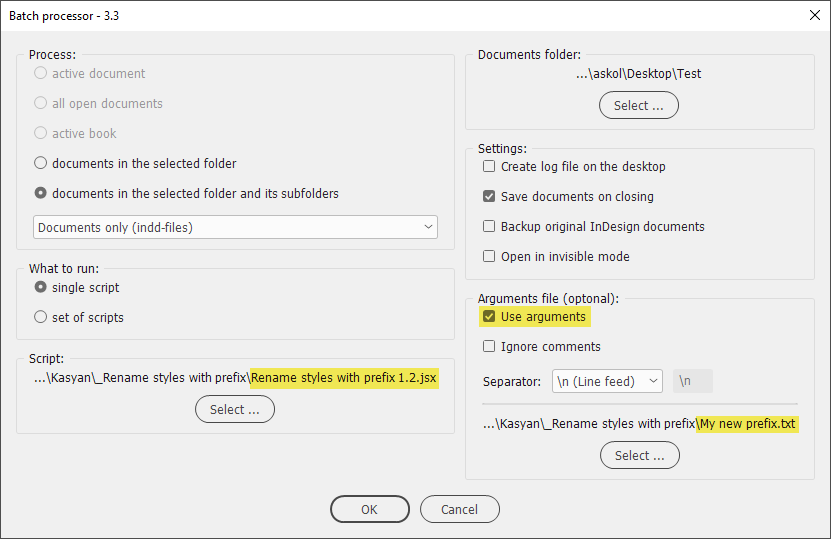Click Select button under Script path
The image size is (831, 539).
pyautogui.click(x=235, y=409)
